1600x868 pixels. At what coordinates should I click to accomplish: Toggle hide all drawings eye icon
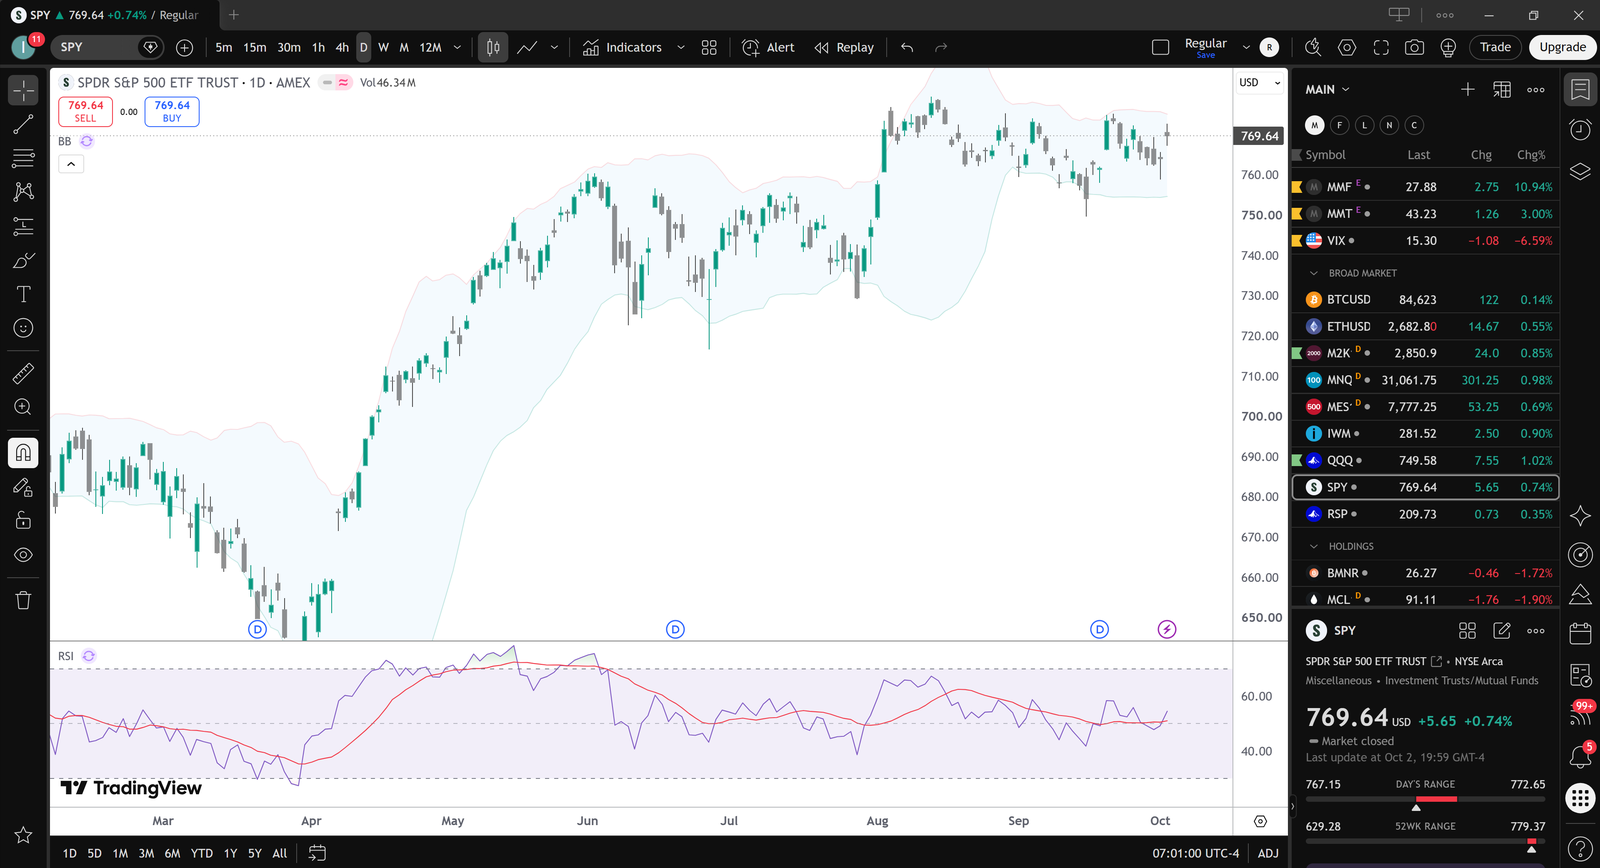click(23, 555)
